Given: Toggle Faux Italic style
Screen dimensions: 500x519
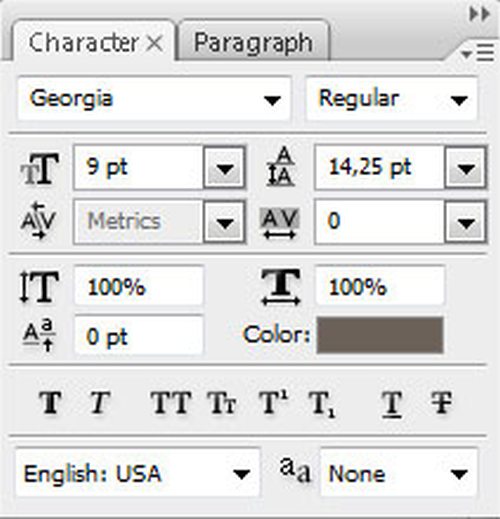Looking at the screenshot, I should 100,403.
